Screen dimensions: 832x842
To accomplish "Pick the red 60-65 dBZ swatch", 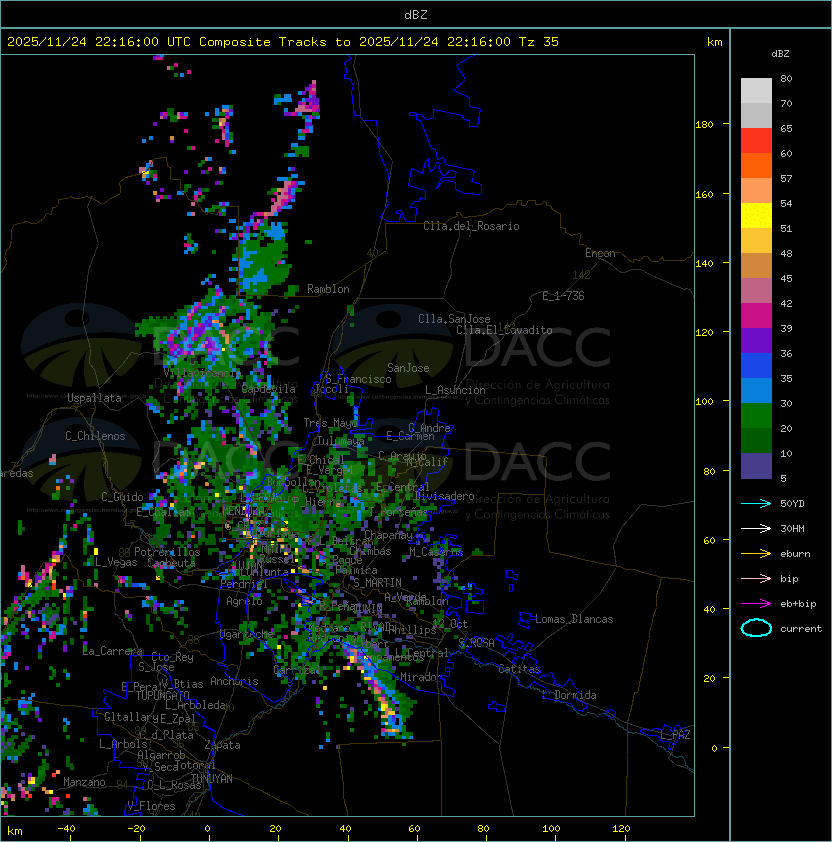I will click(x=756, y=141).
